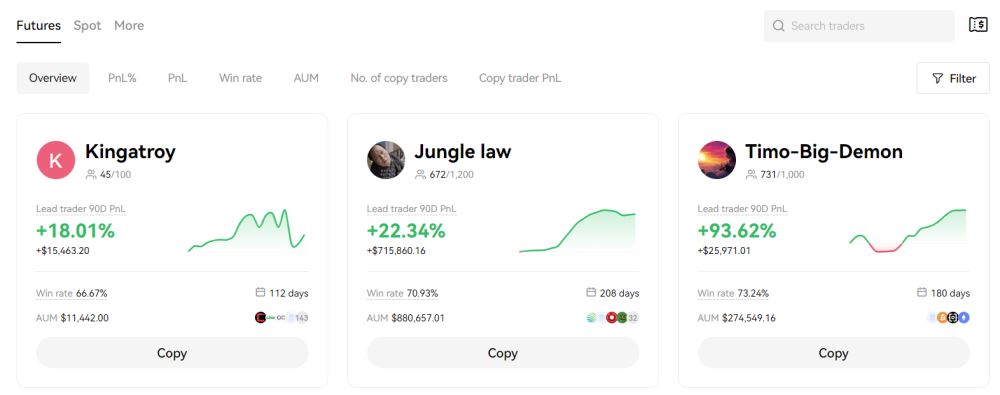
Task: Click Copy on Timo-Big-Demon's card
Action: tap(834, 353)
